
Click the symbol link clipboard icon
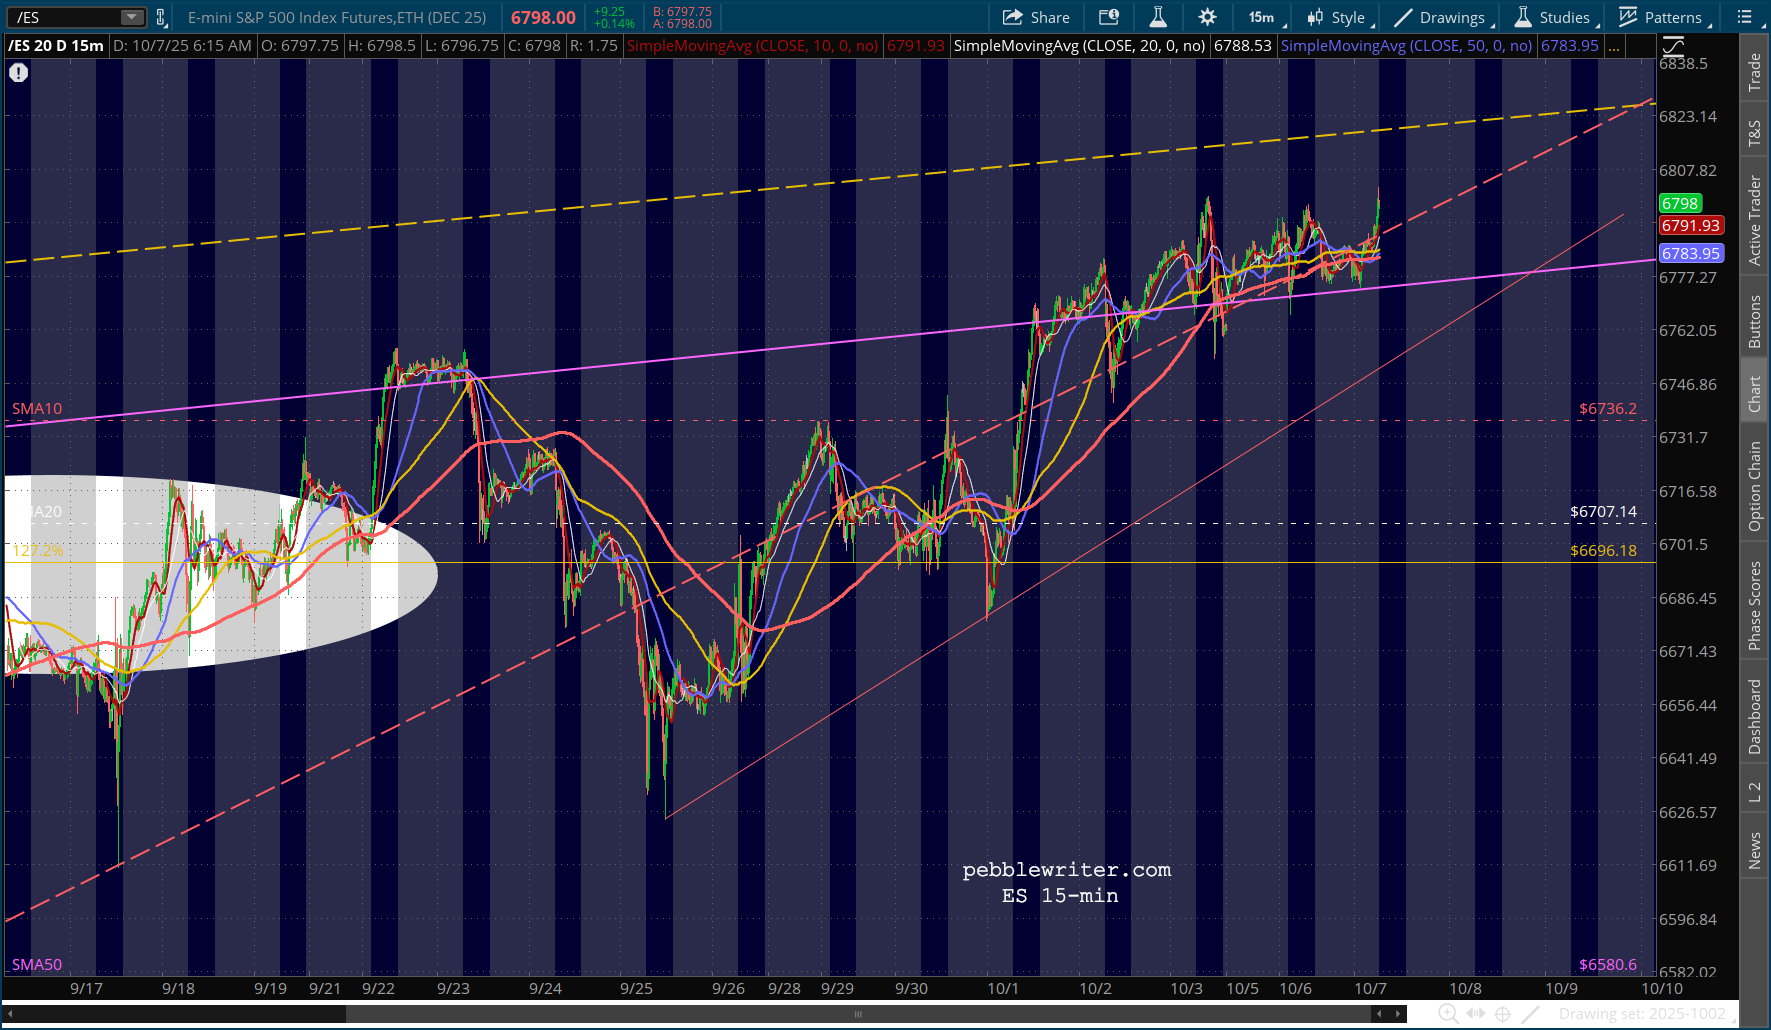(161, 17)
